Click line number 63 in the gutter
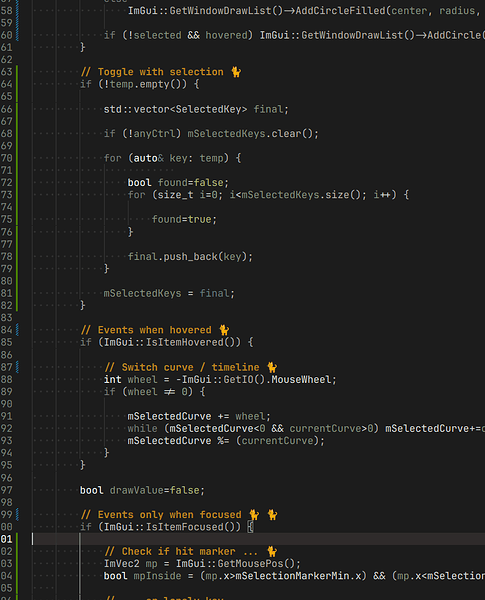The image size is (485, 600). click(7, 72)
